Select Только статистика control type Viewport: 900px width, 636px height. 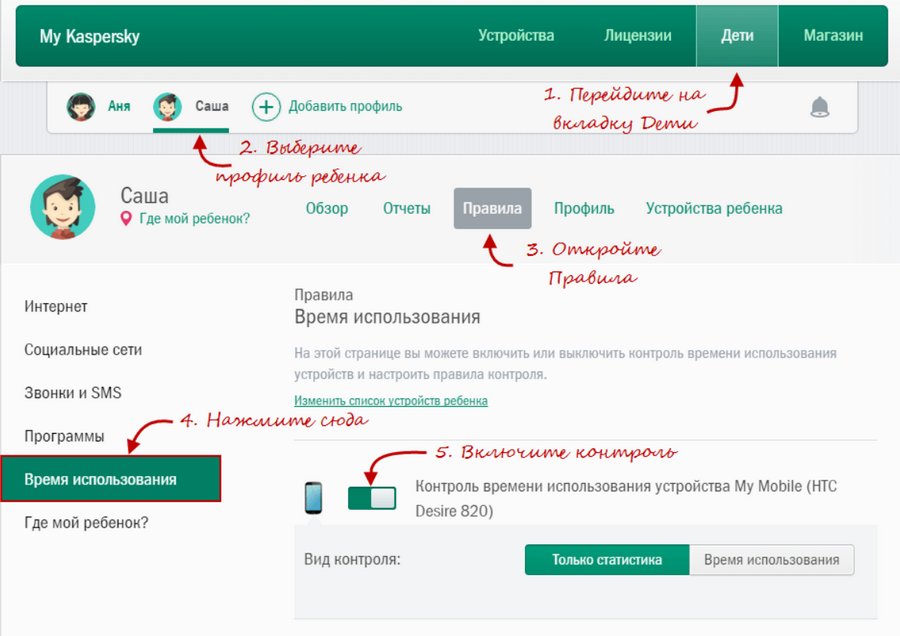click(x=607, y=560)
